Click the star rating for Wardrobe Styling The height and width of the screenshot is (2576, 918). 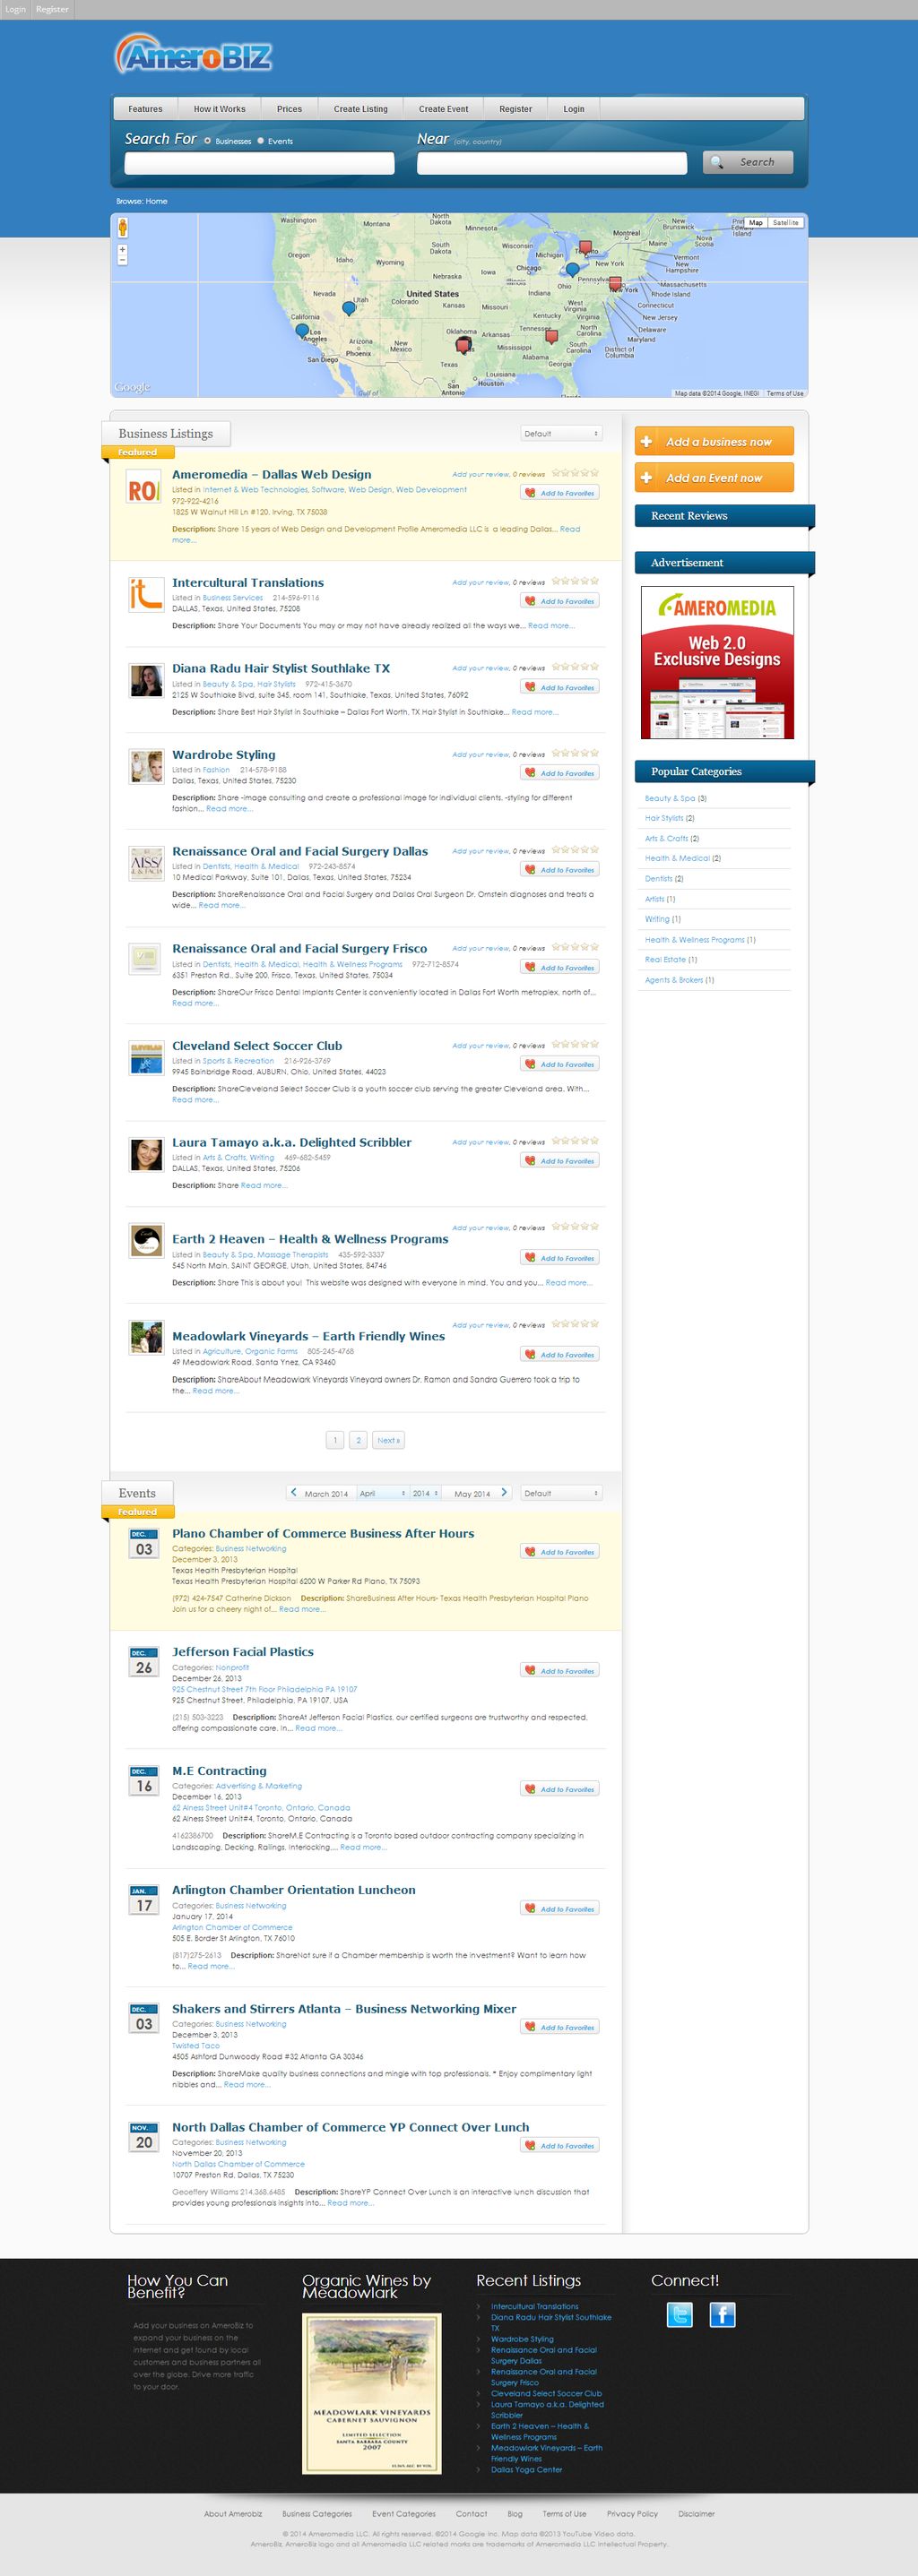tap(575, 753)
